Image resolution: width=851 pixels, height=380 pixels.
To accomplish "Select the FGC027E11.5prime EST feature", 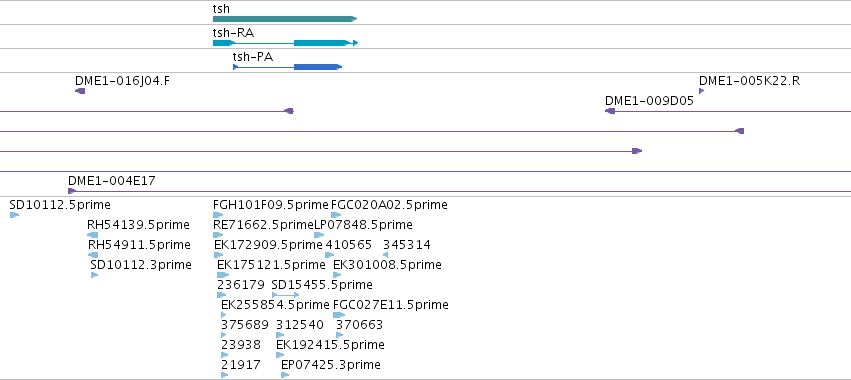I will point(339,315).
